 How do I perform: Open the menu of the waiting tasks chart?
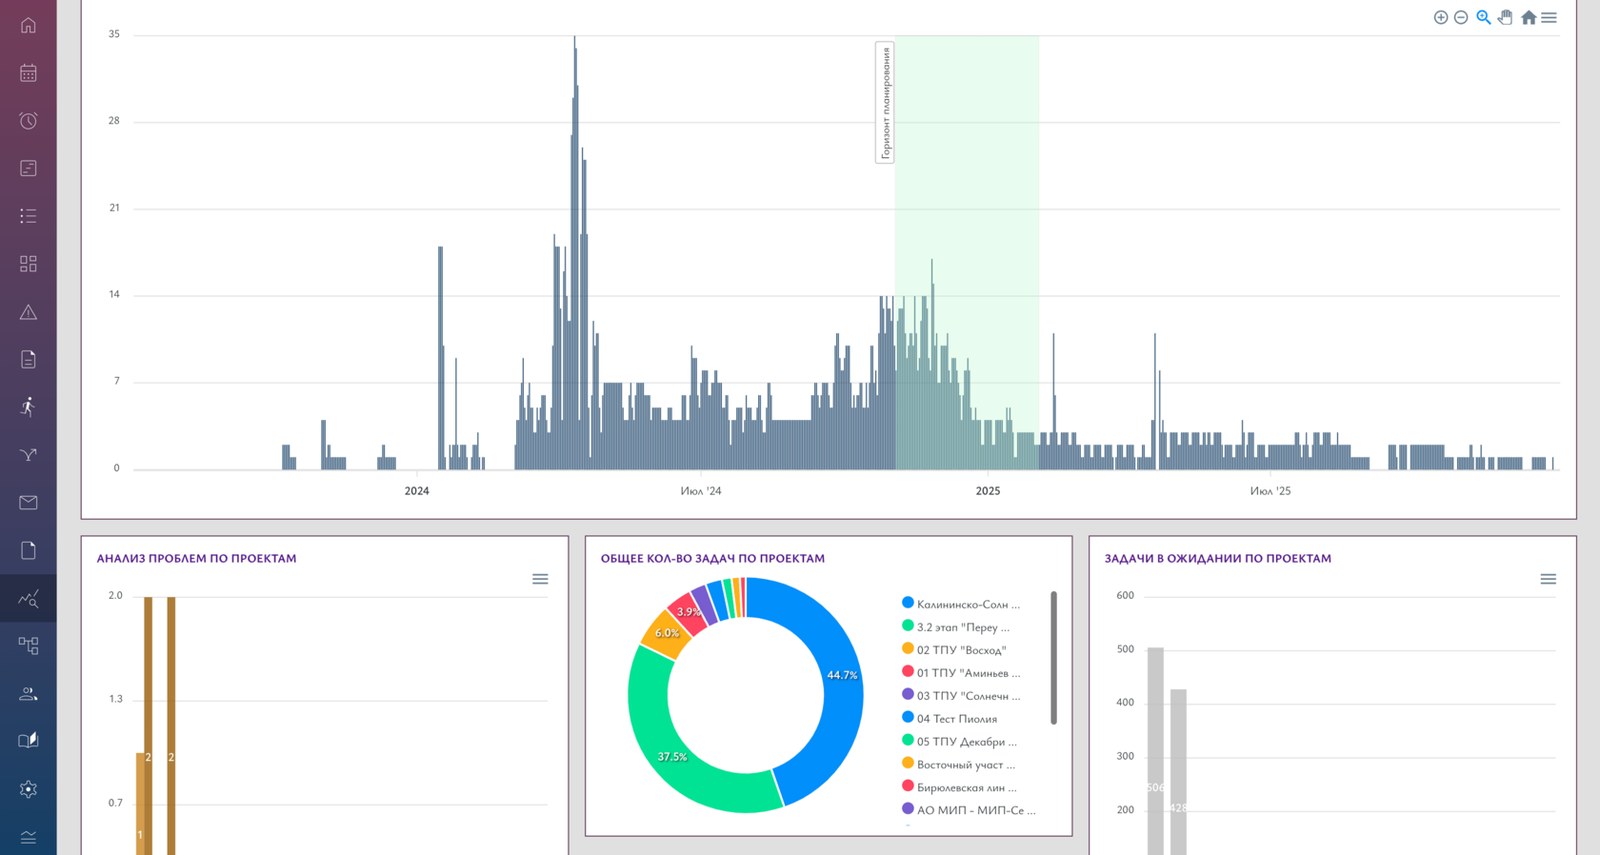1548,579
